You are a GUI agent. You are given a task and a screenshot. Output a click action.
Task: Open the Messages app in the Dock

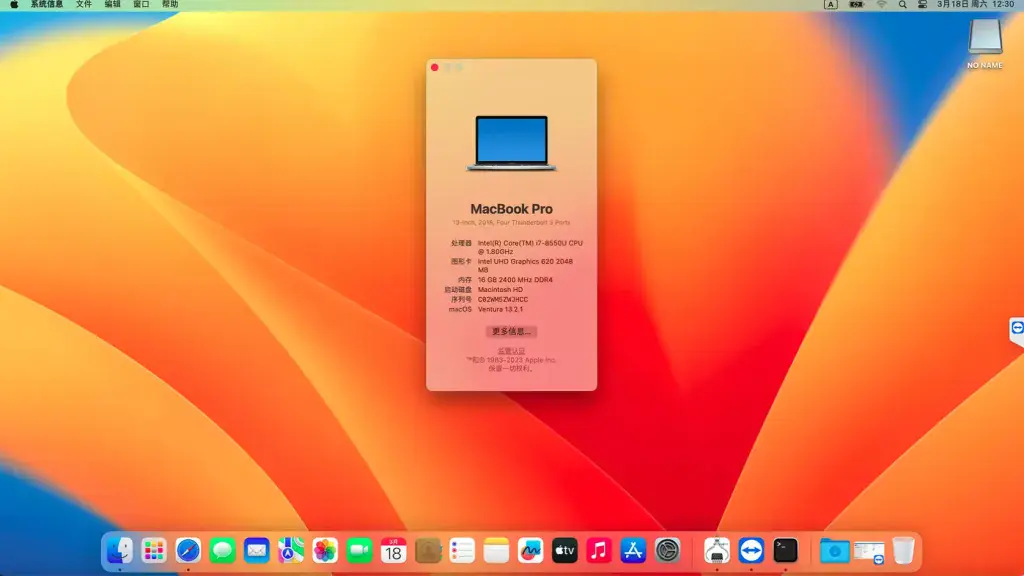pyautogui.click(x=223, y=551)
